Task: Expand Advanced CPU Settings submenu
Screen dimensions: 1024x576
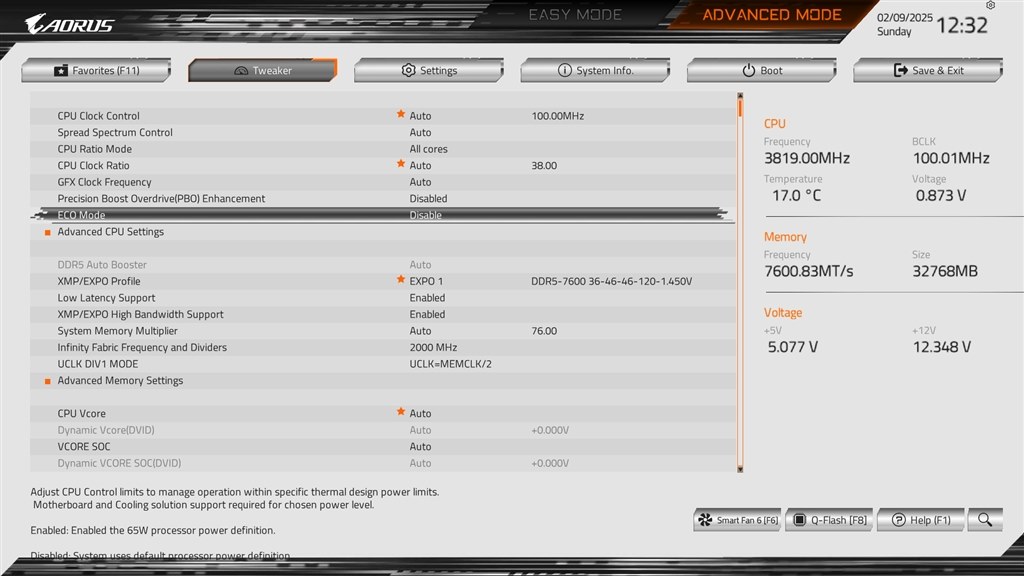Action: [110, 232]
